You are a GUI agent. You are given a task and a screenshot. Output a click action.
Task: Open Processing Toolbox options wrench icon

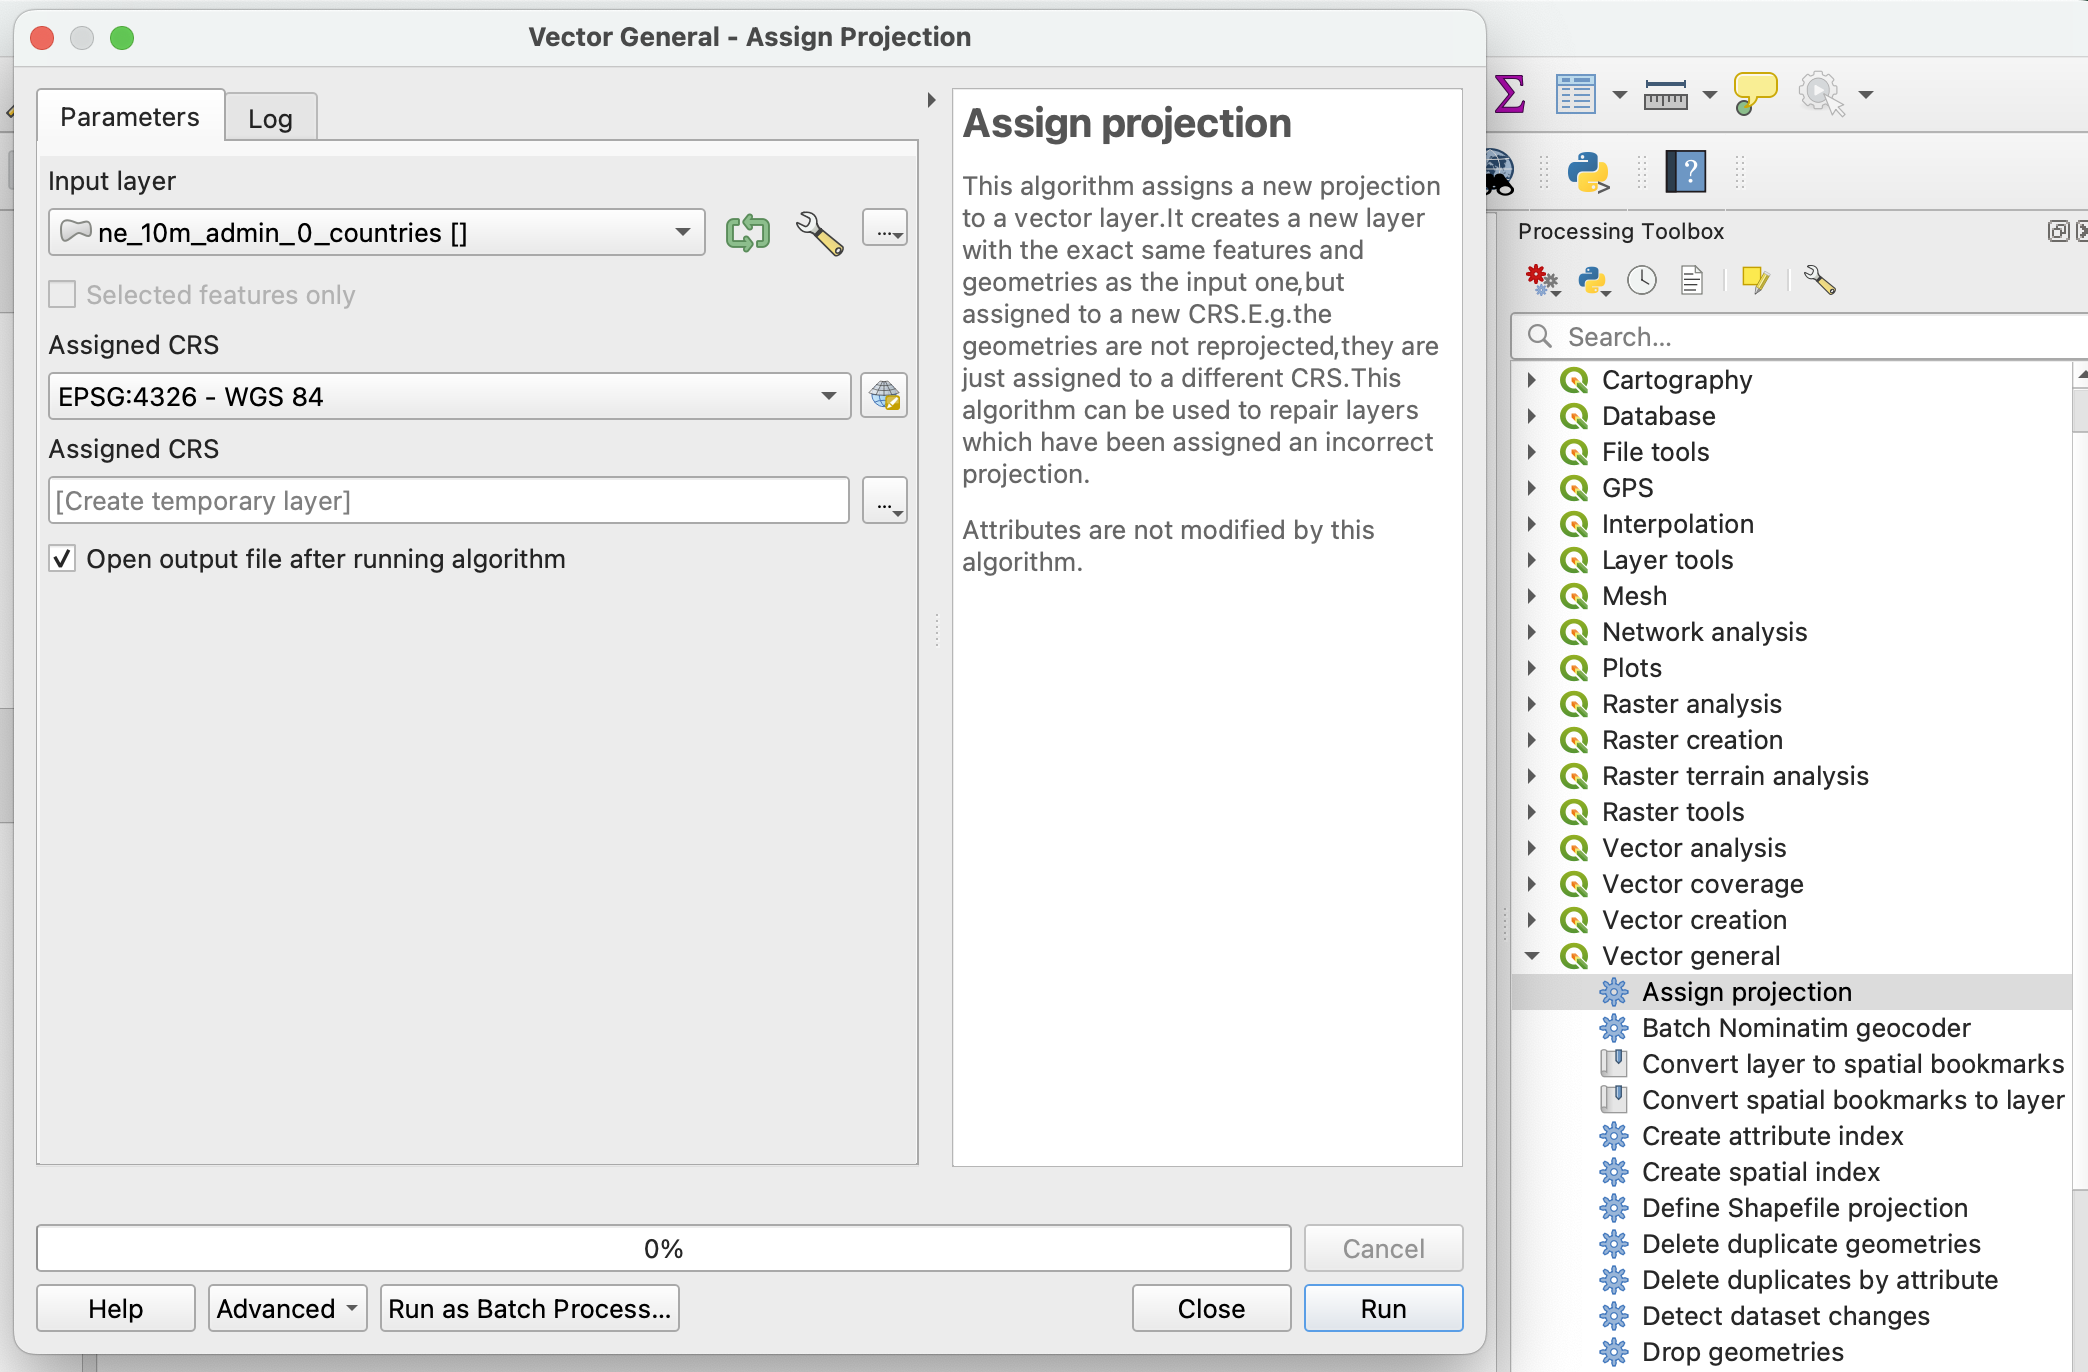tap(1819, 281)
